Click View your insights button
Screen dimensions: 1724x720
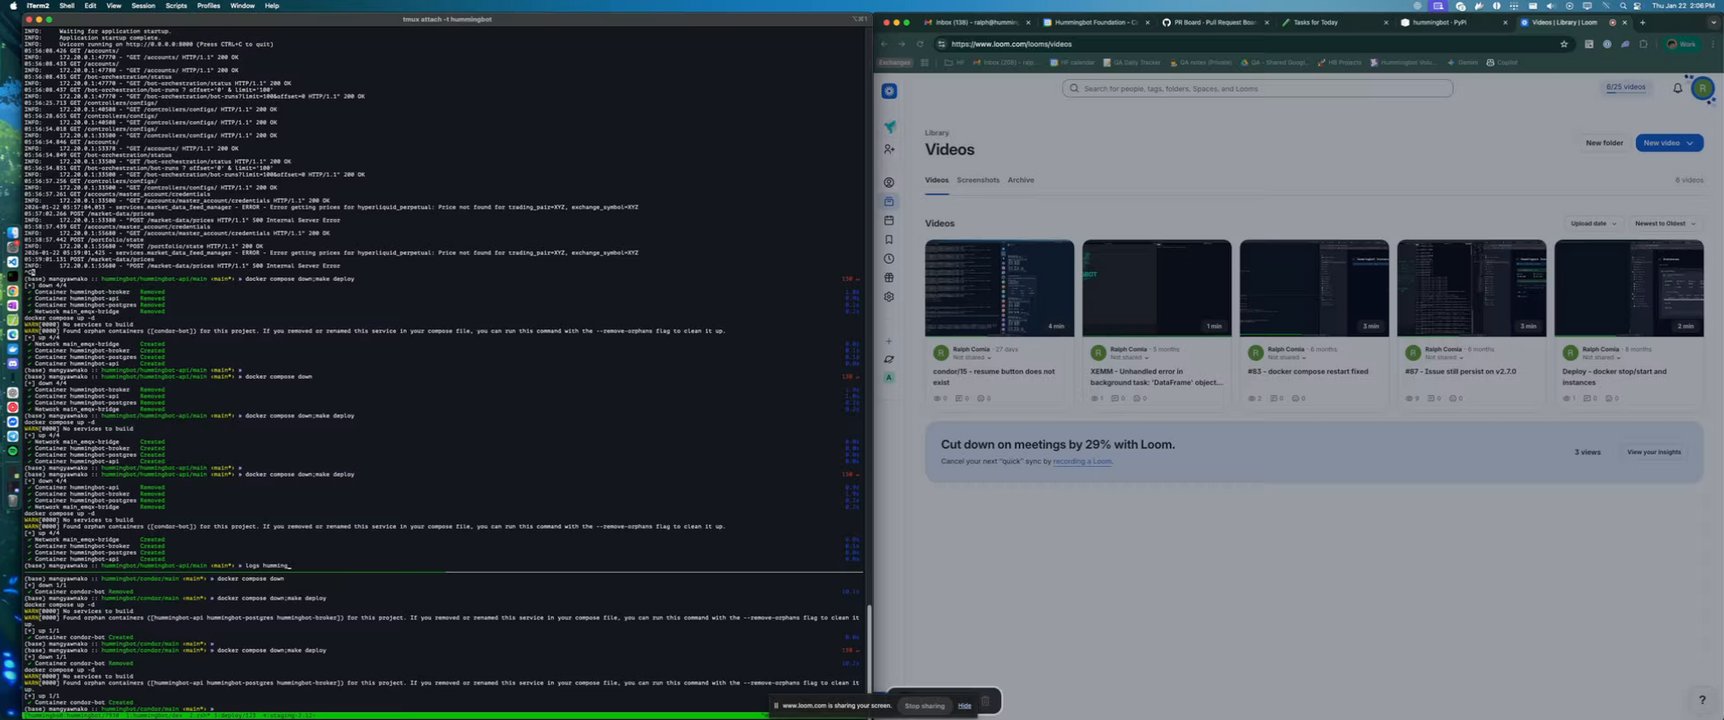[1654, 452]
